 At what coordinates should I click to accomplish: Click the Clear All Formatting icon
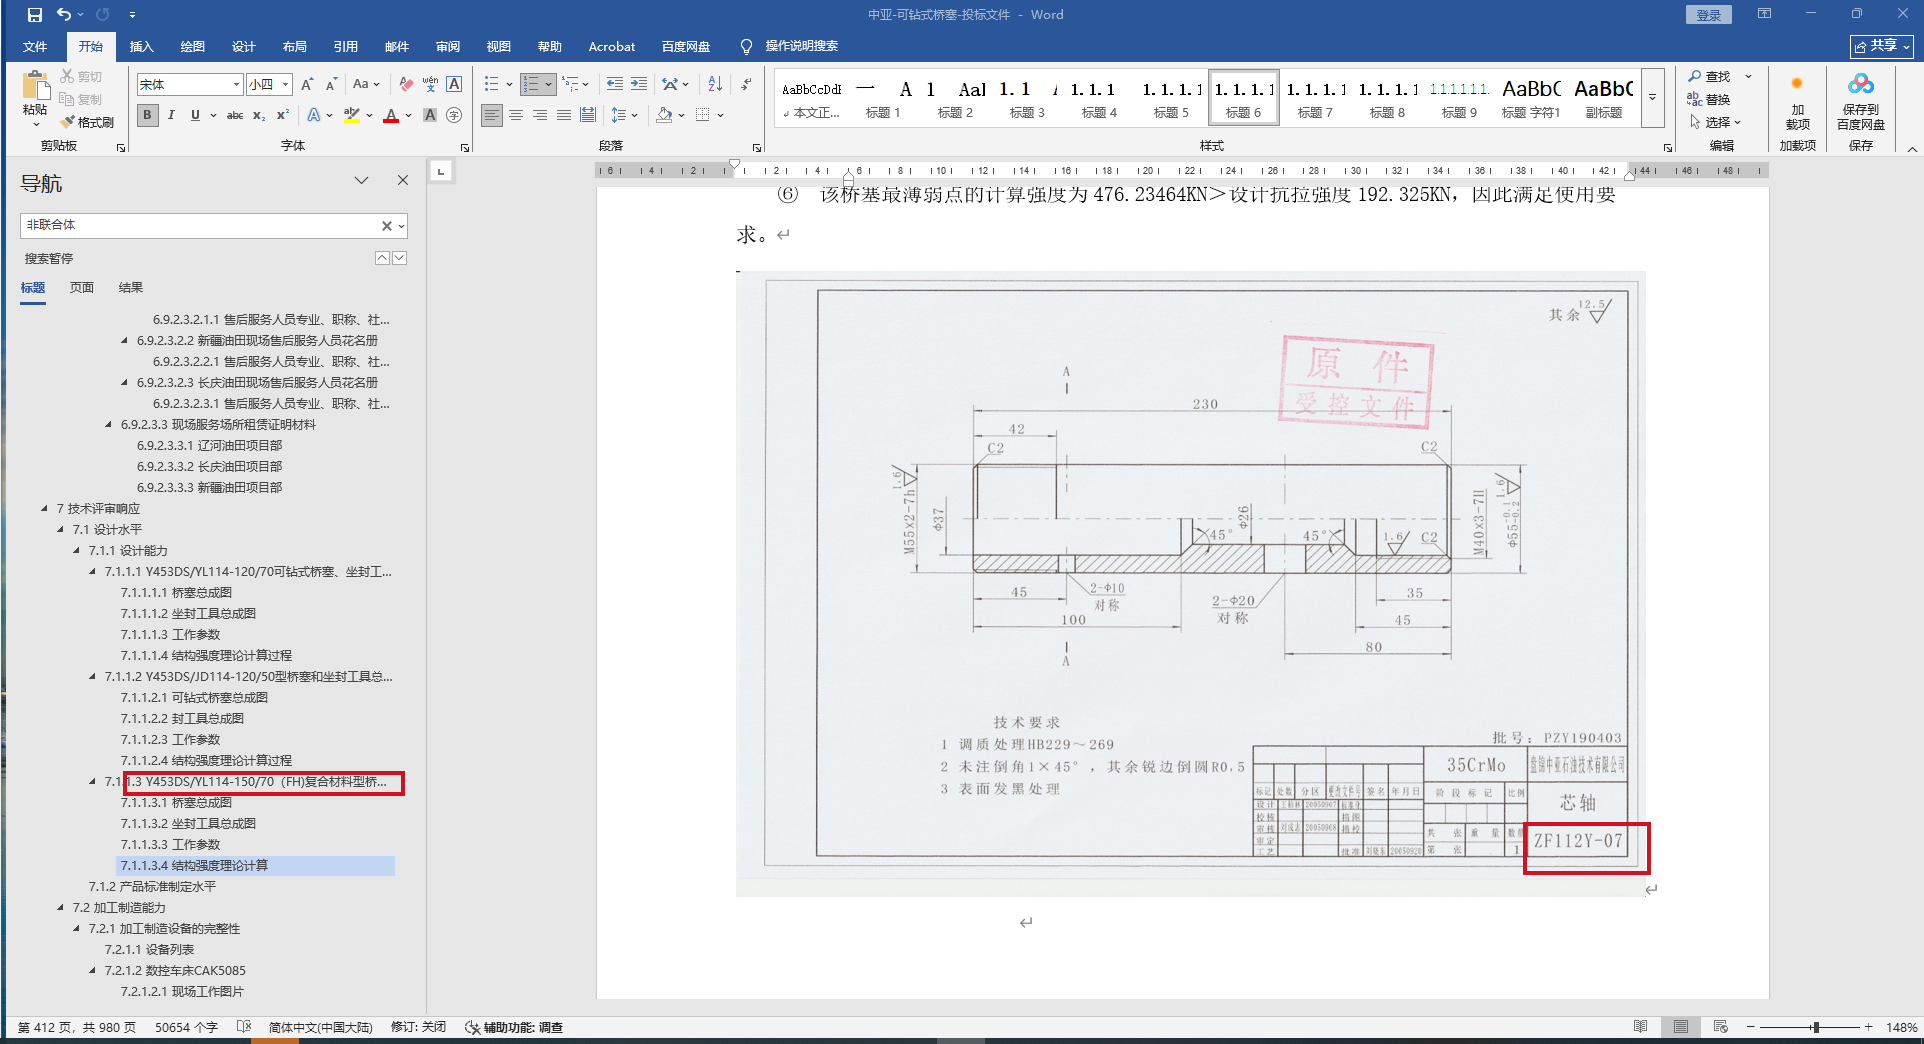tap(406, 84)
